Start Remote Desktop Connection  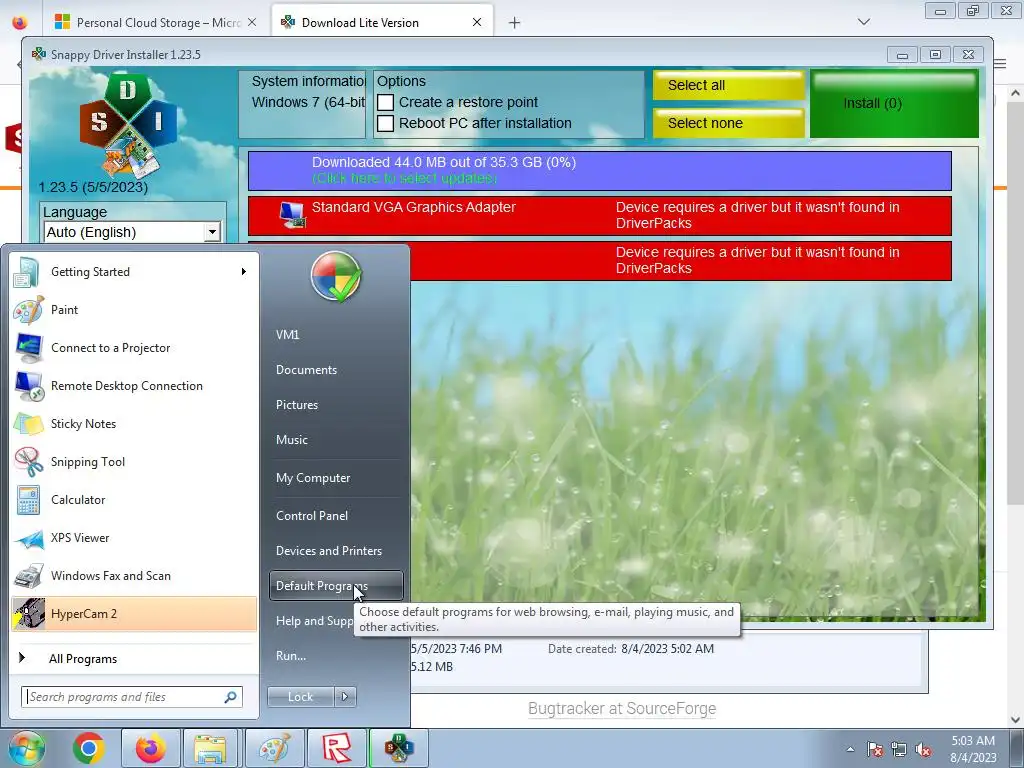[x=134, y=386]
